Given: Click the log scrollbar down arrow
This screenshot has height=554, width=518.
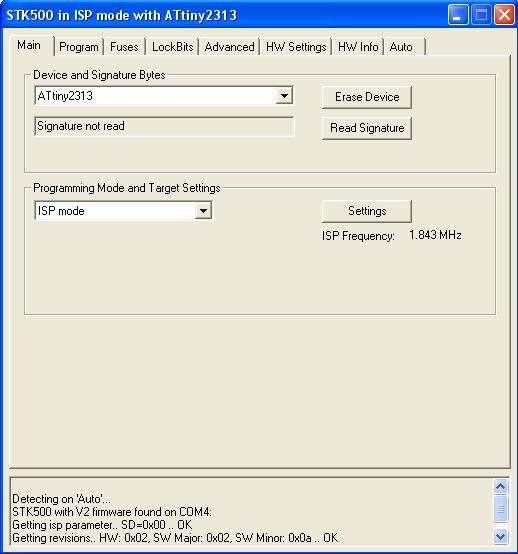Looking at the screenshot, I should [500, 537].
